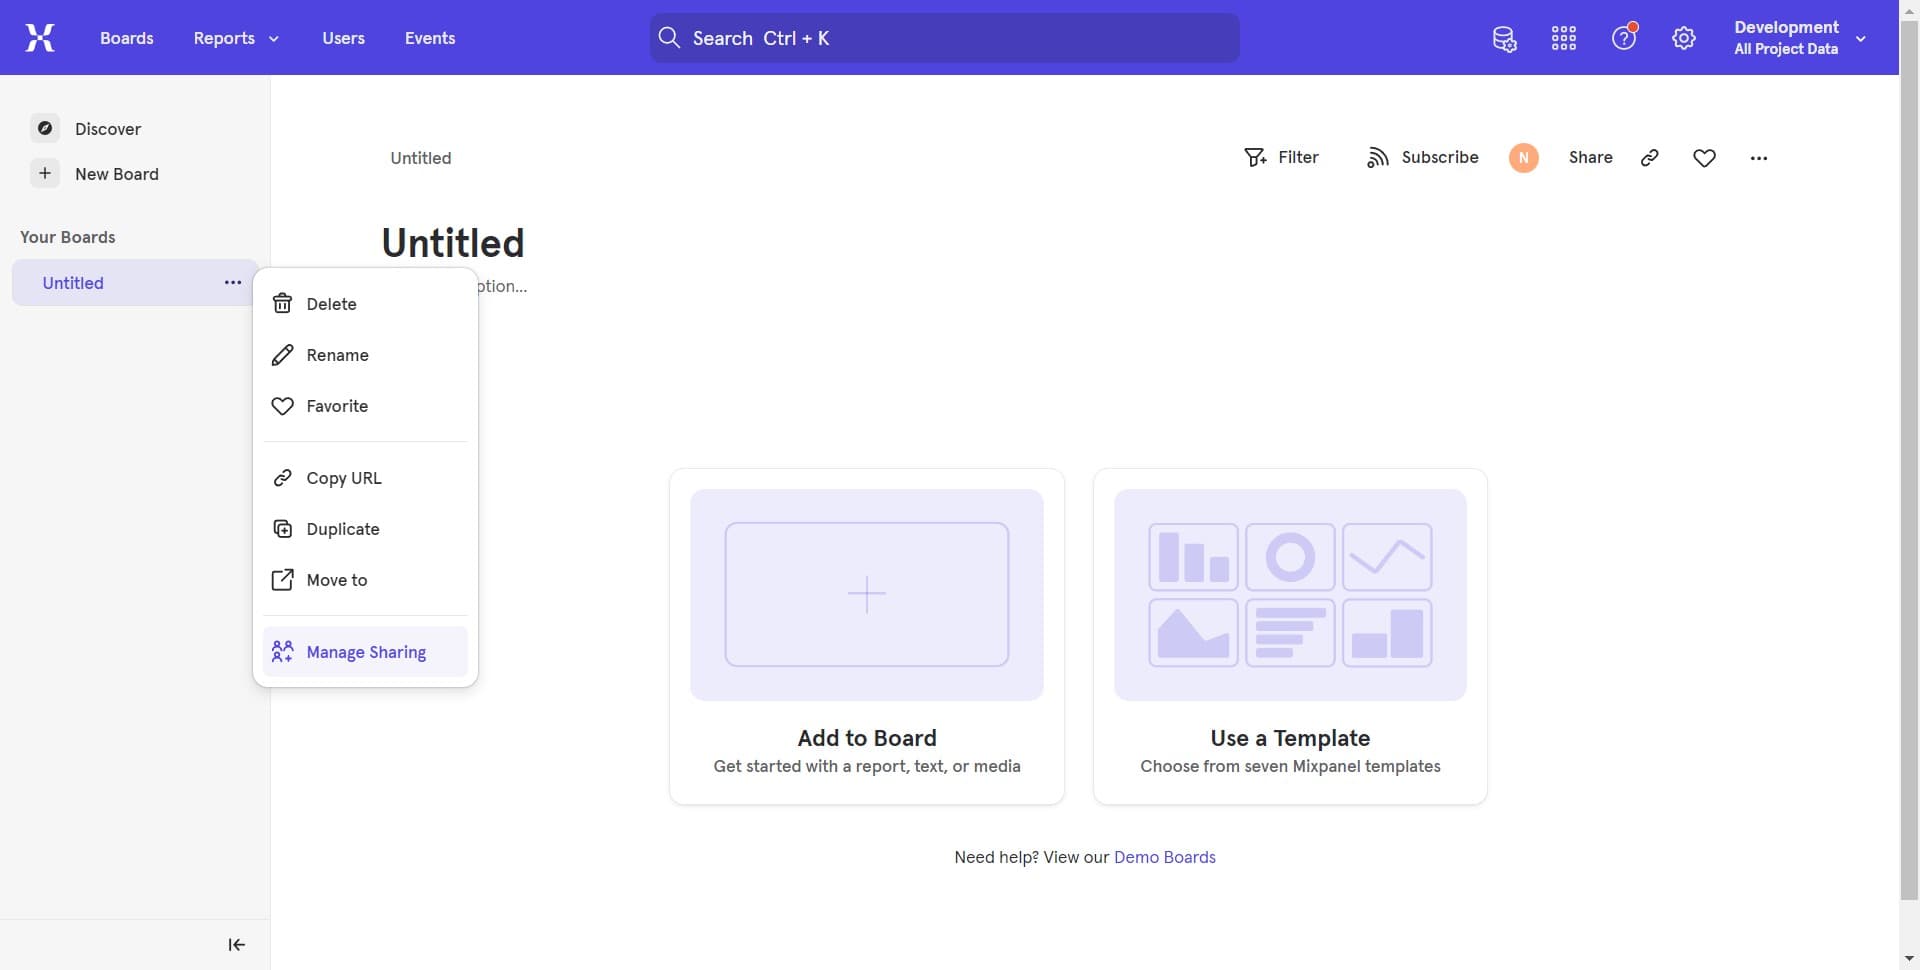Open the settings gear icon
This screenshot has width=1920, height=970.
(x=1684, y=39)
